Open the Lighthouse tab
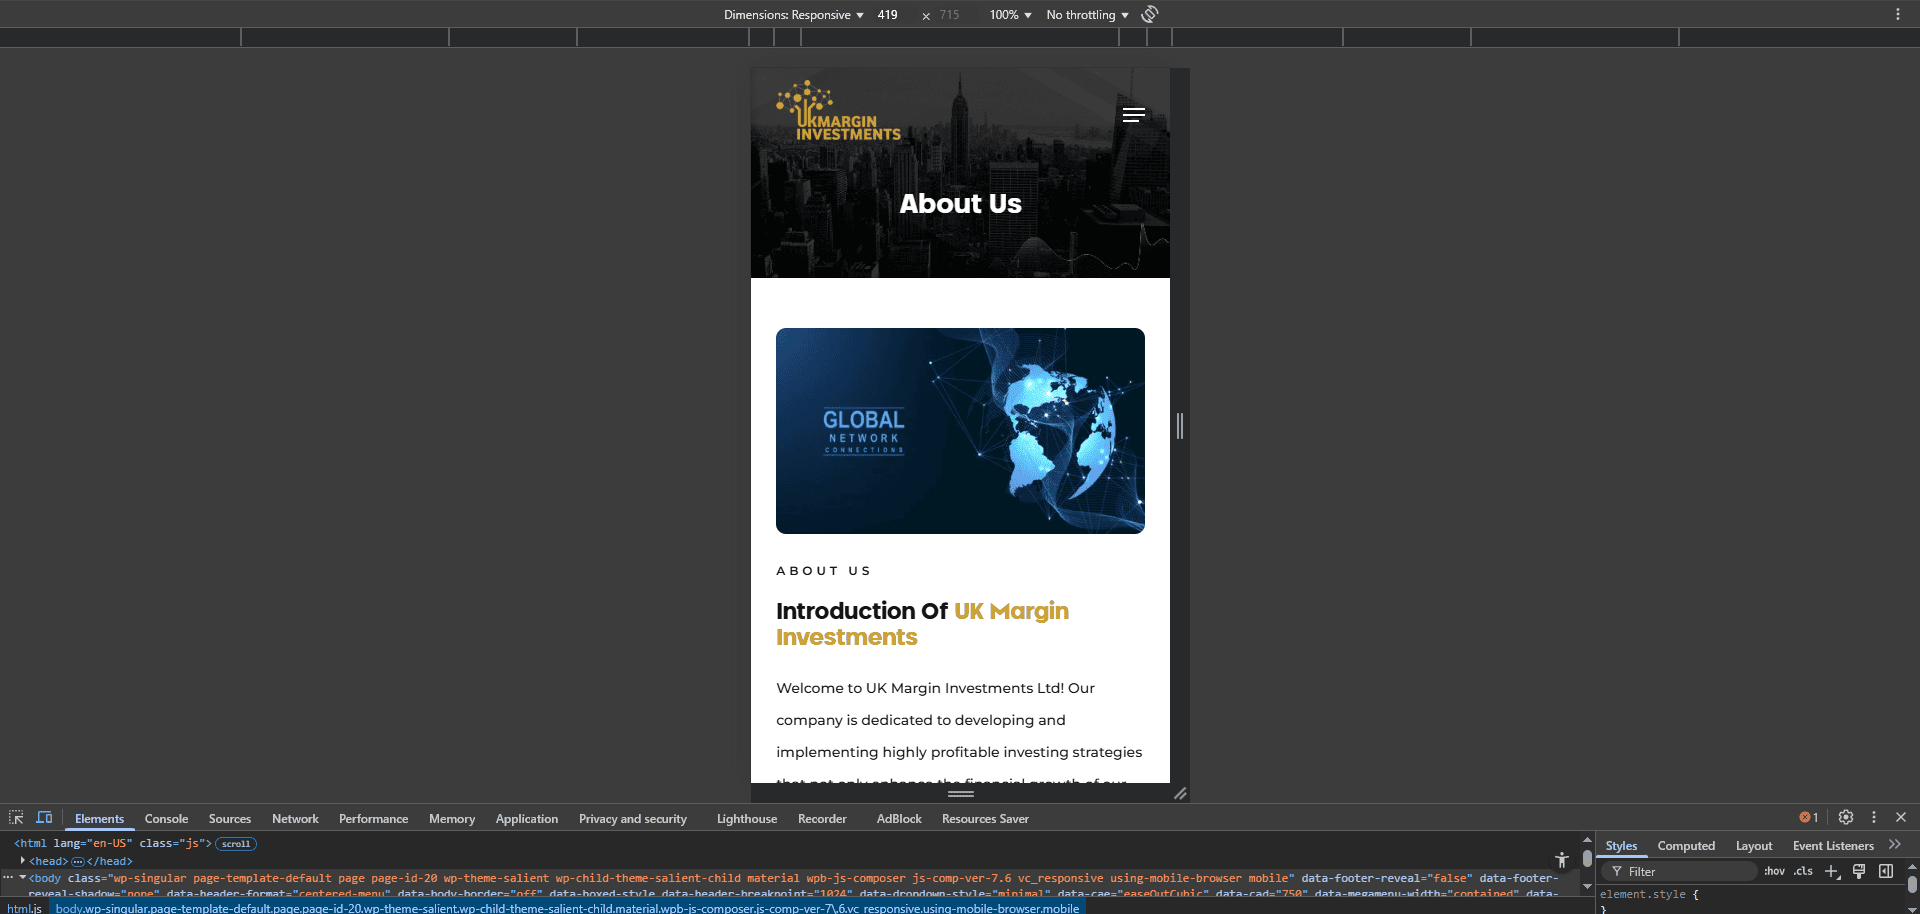The image size is (1920, 914). pyautogui.click(x=747, y=818)
